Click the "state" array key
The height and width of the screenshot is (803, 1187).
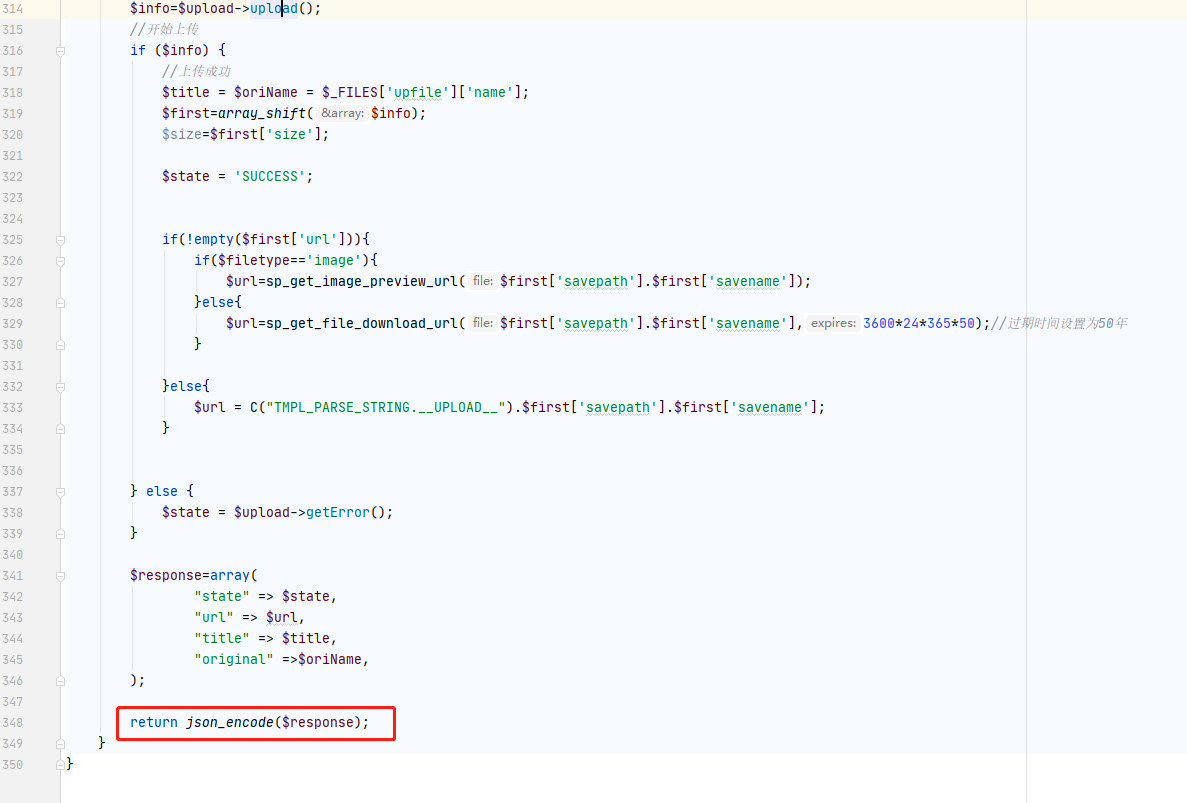(222, 596)
